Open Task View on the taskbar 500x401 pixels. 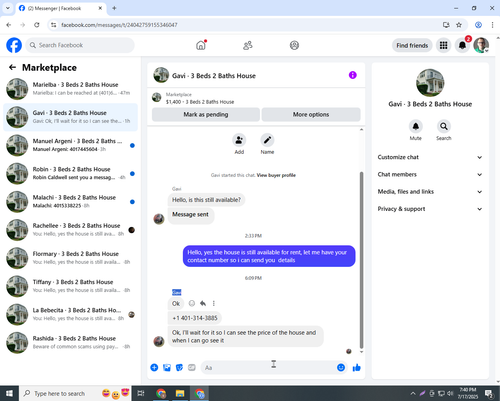[x=141, y=393]
